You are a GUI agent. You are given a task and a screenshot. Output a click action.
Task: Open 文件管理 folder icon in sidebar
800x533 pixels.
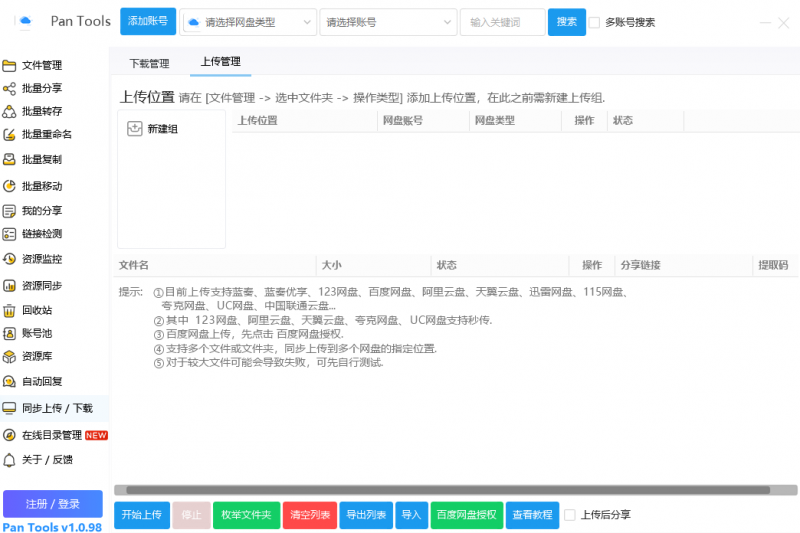coord(9,65)
